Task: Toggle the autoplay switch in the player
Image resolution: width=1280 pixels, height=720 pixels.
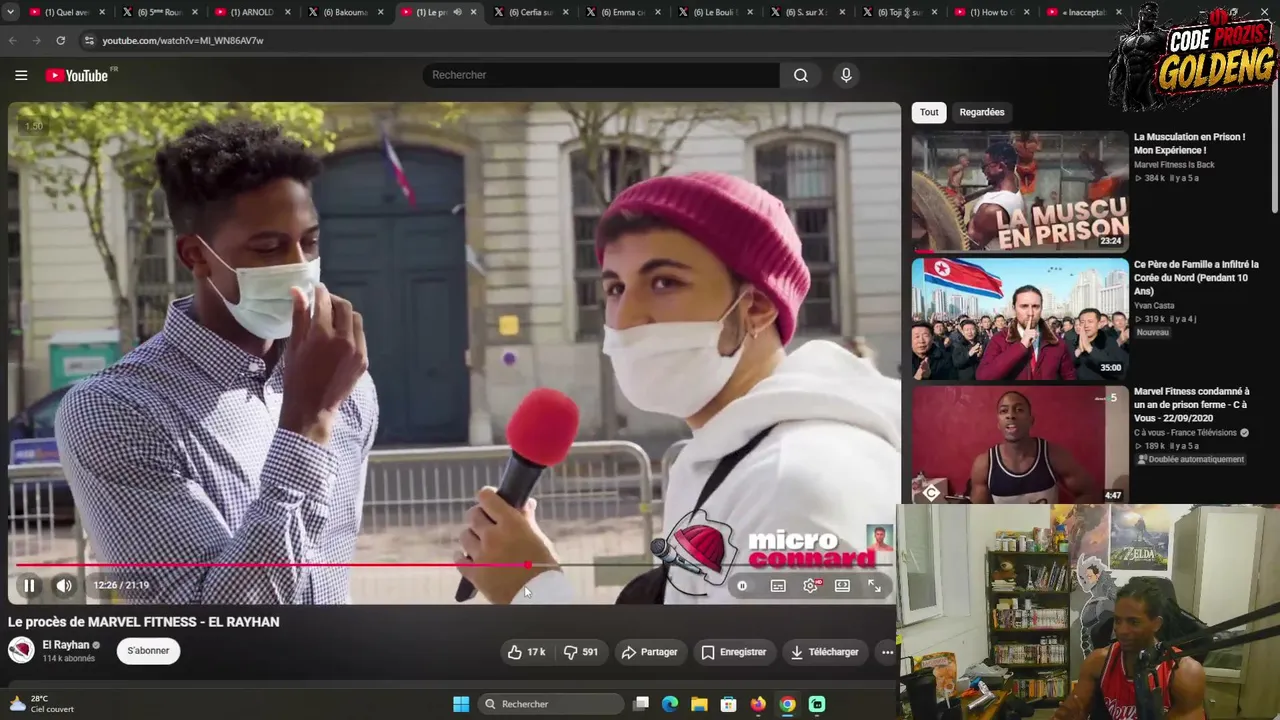Action: coord(742,586)
